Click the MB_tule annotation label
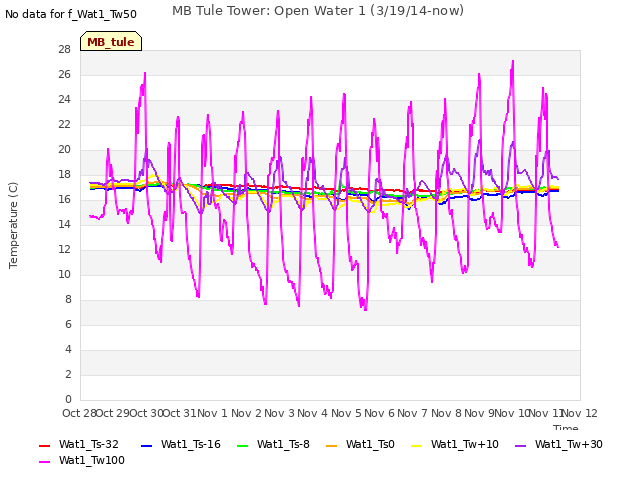 click(111, 41)
